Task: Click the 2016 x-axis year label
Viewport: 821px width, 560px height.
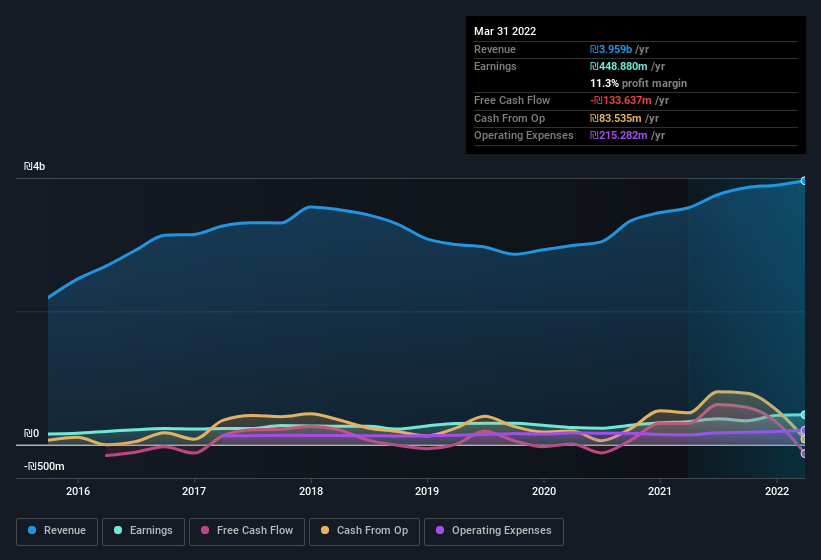Action: point(78,491)
